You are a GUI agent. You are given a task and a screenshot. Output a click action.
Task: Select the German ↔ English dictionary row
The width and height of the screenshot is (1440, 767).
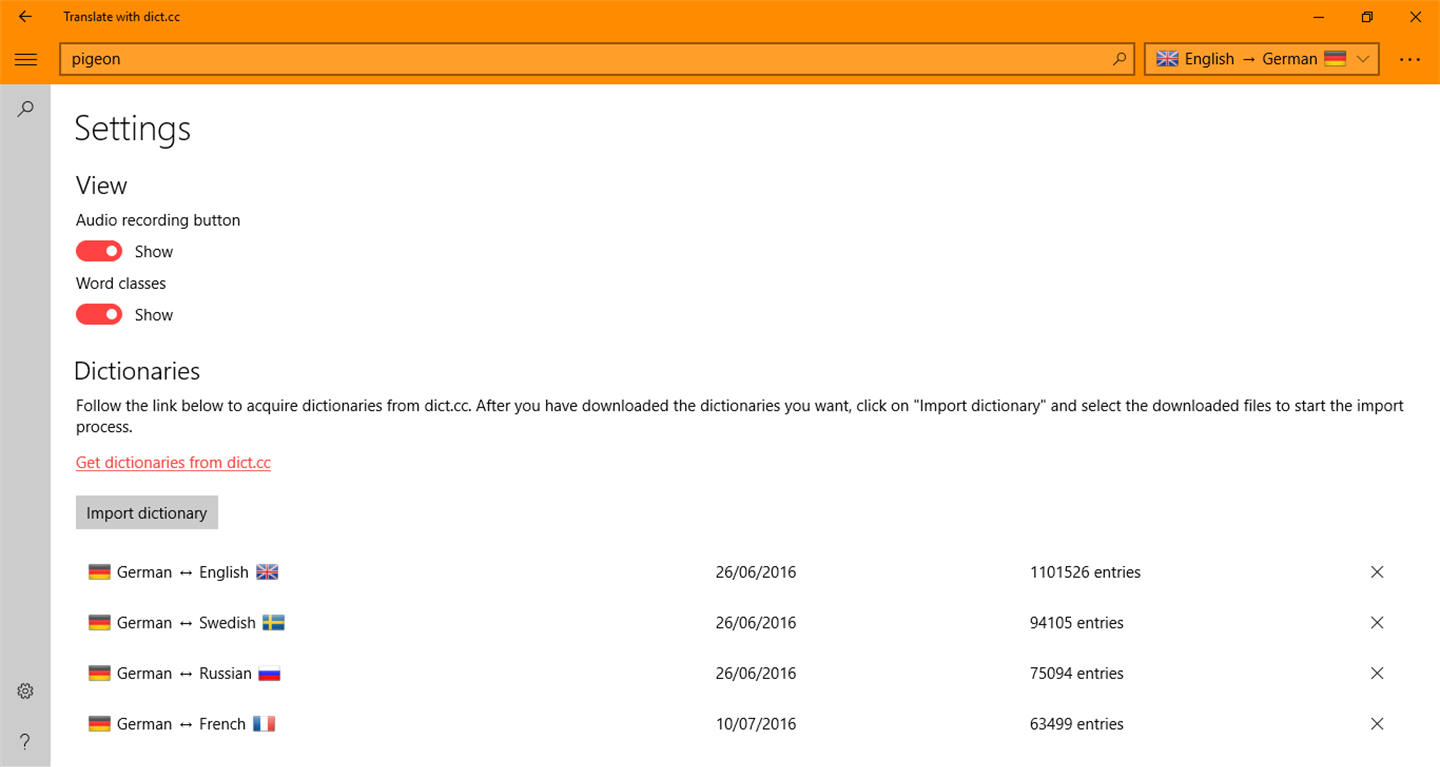click(x=739, y=572)
